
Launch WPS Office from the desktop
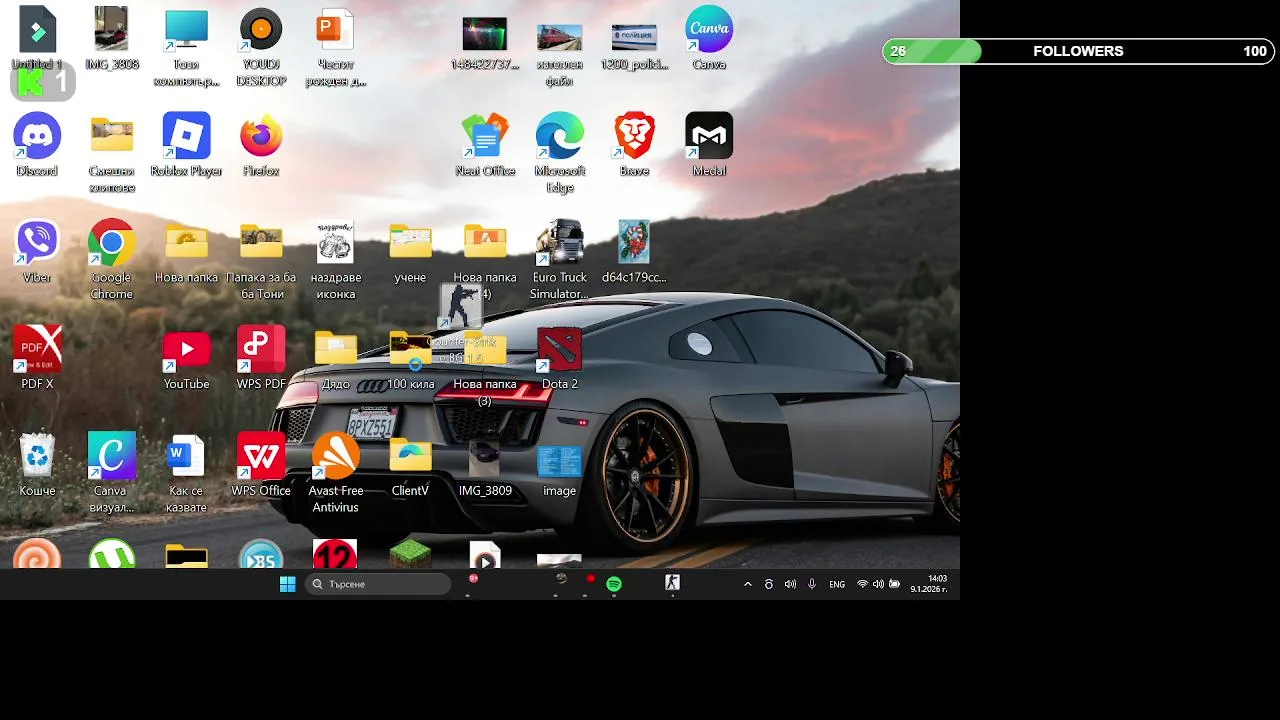tap(261, 457)
